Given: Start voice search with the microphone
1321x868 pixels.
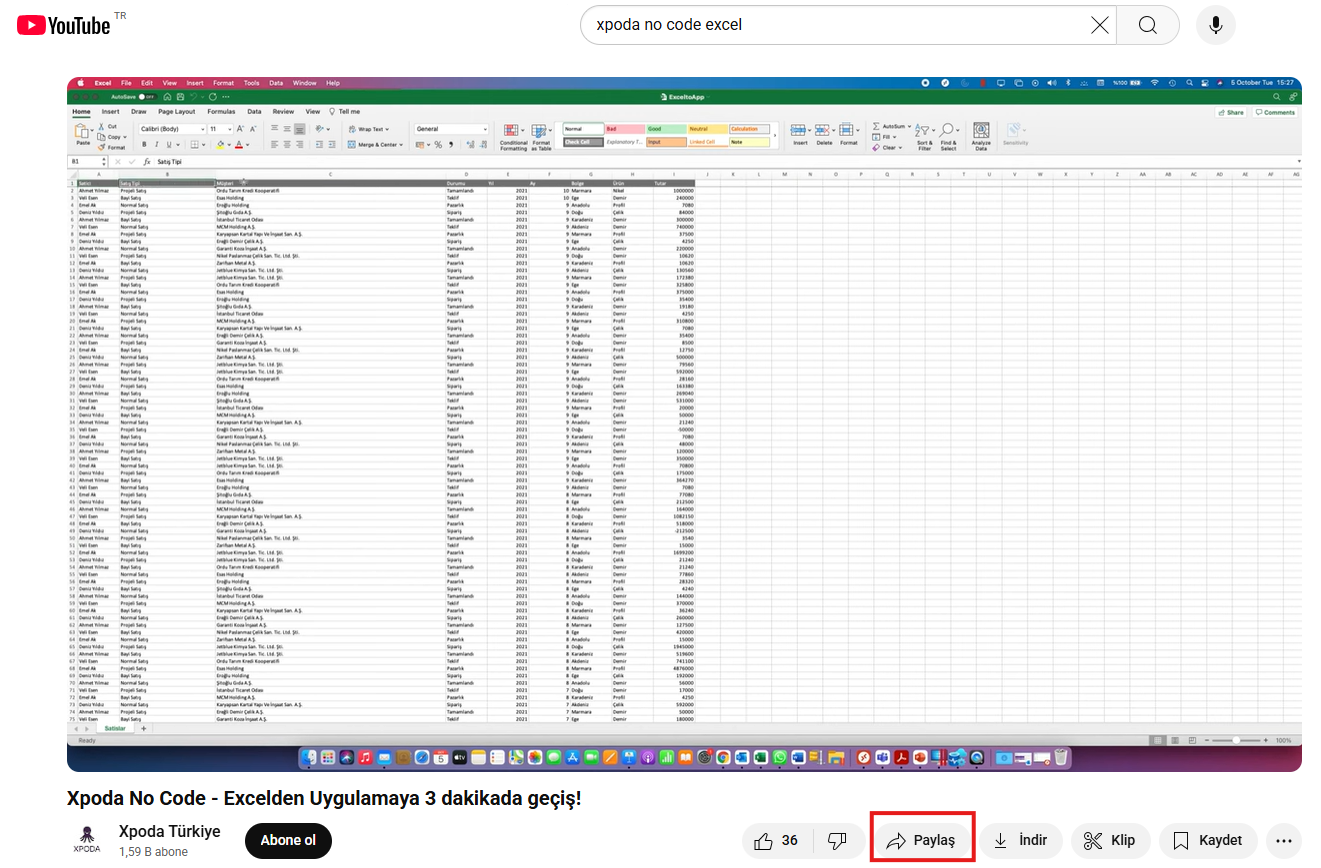Looking at the screenshot, I should pyautogui.click(x=1216, y=25).
